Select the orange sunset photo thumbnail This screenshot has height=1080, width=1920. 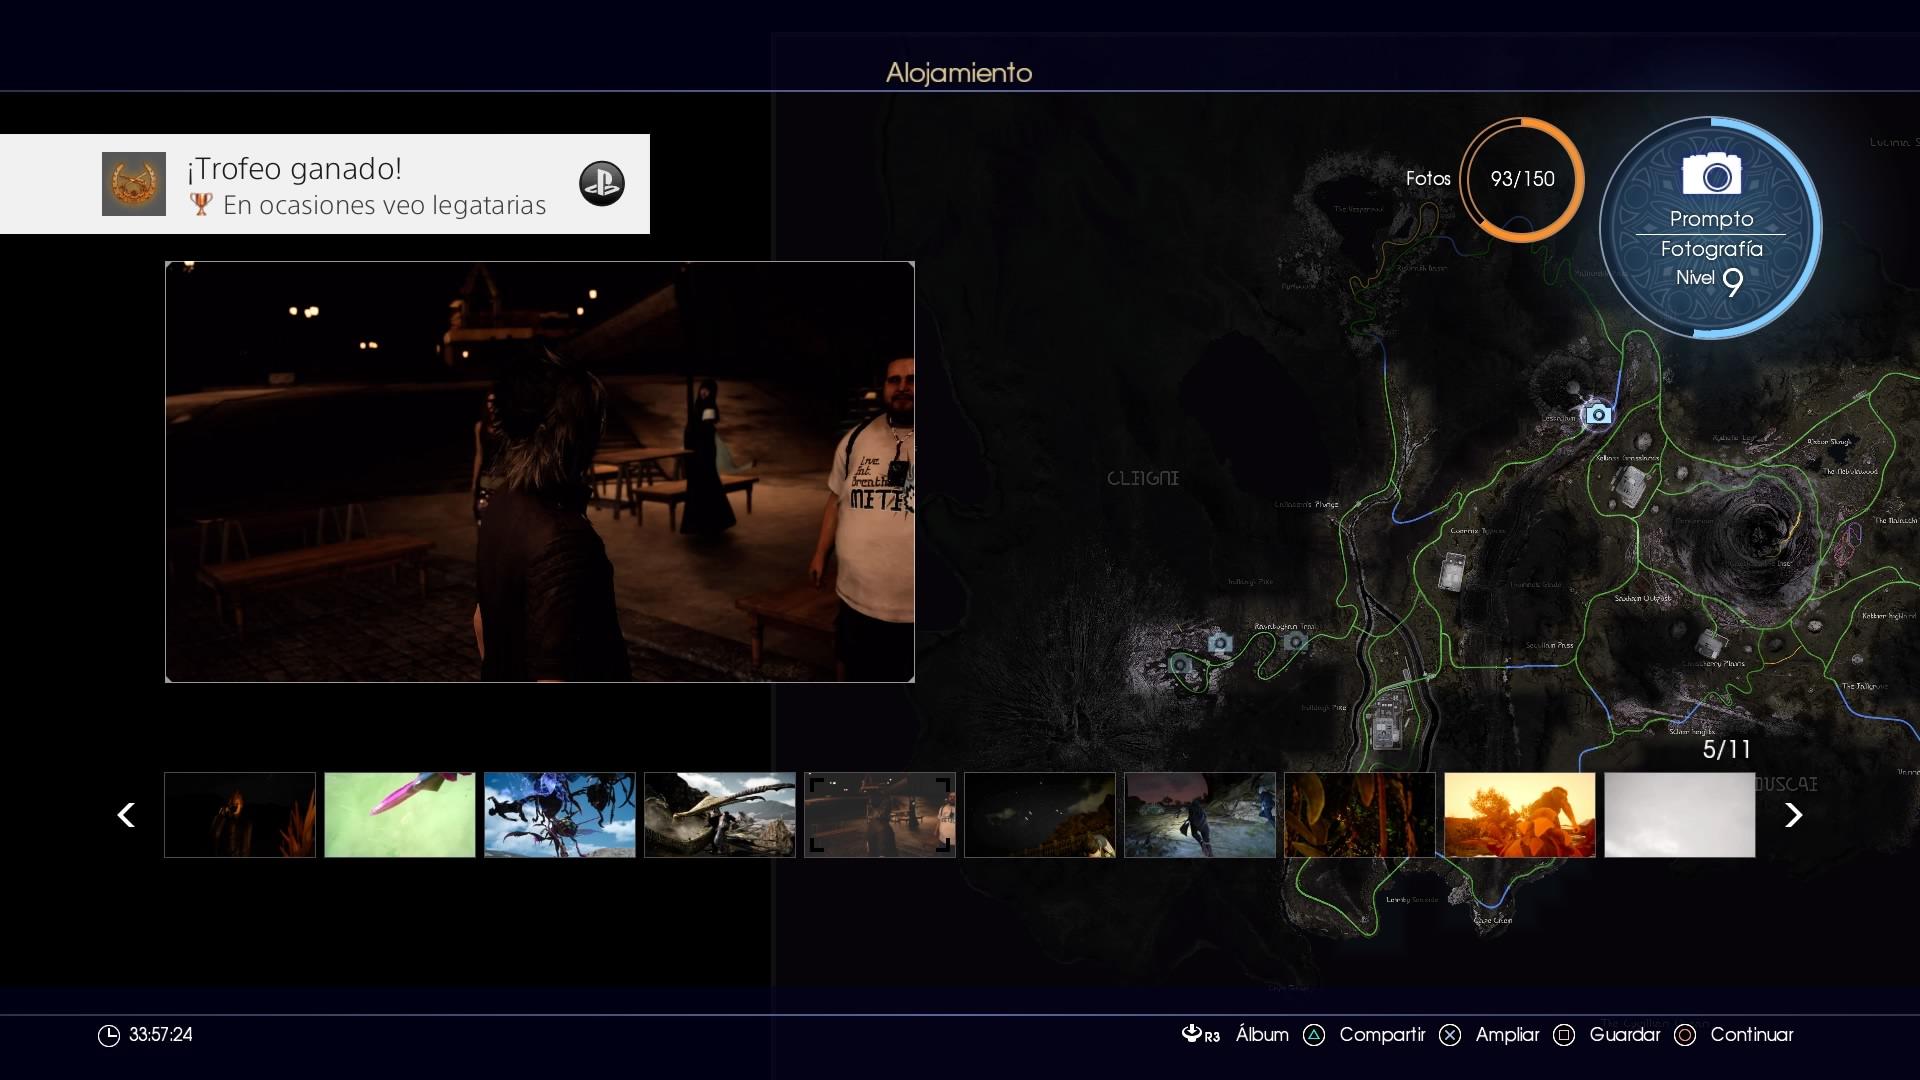click(x=1520, y=815)
